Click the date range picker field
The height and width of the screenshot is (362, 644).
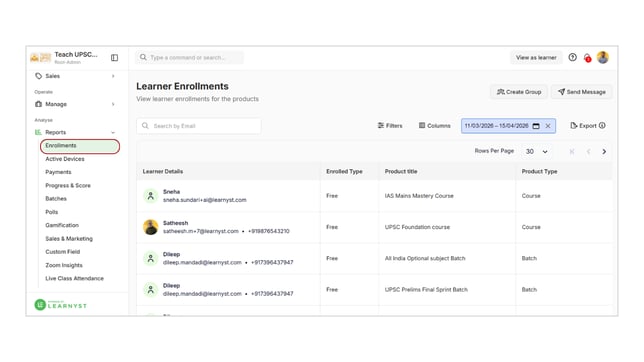508,126
